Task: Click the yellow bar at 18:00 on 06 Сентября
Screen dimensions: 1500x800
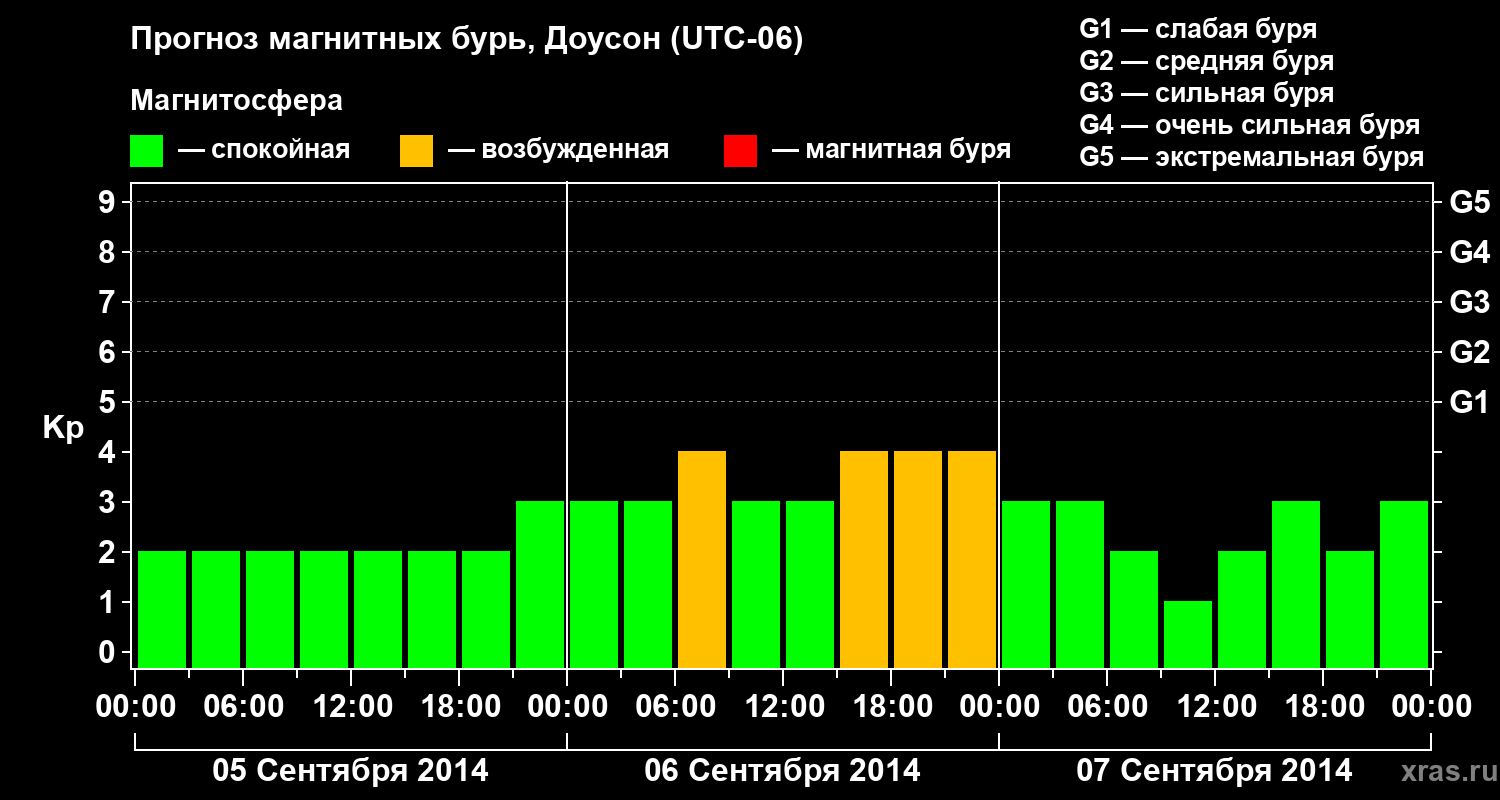Action: click(x=918, y=559)
